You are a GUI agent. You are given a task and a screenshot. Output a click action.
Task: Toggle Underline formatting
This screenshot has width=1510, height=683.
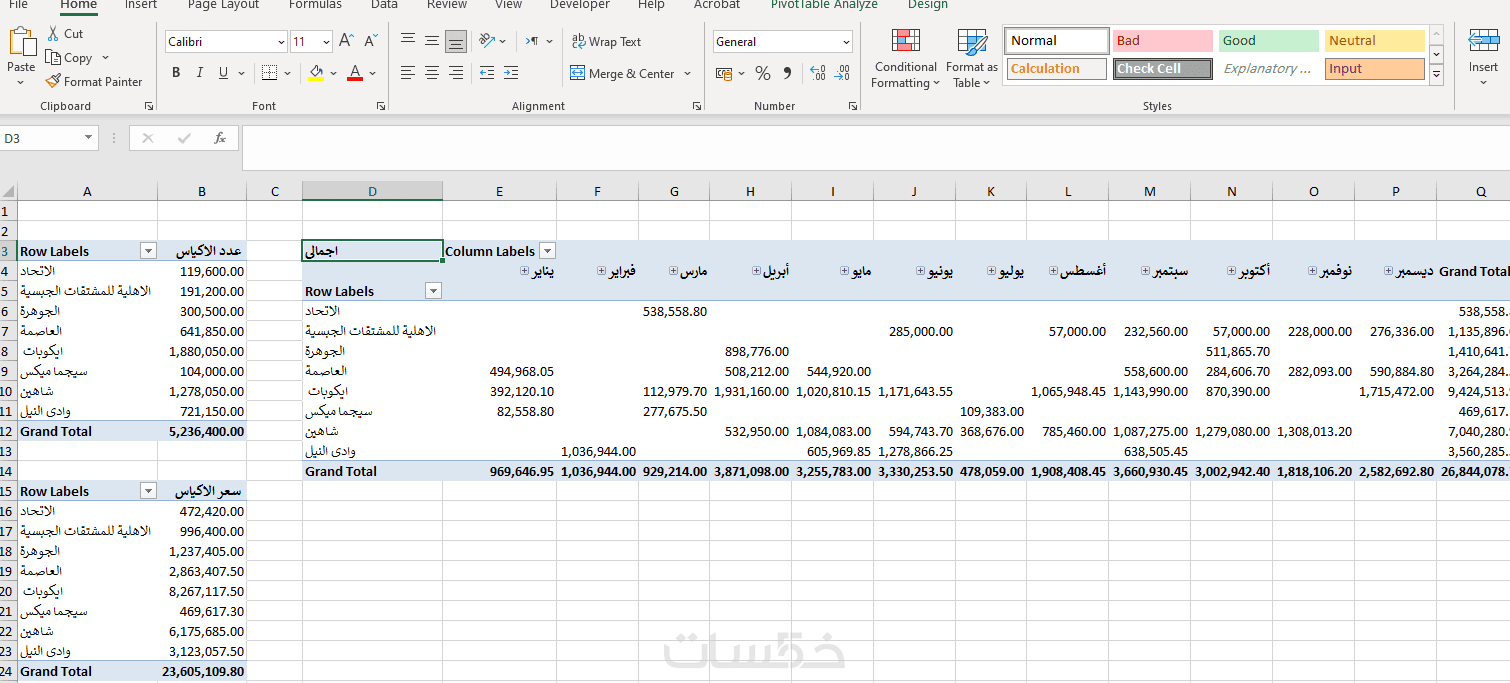tap(223, 73)
